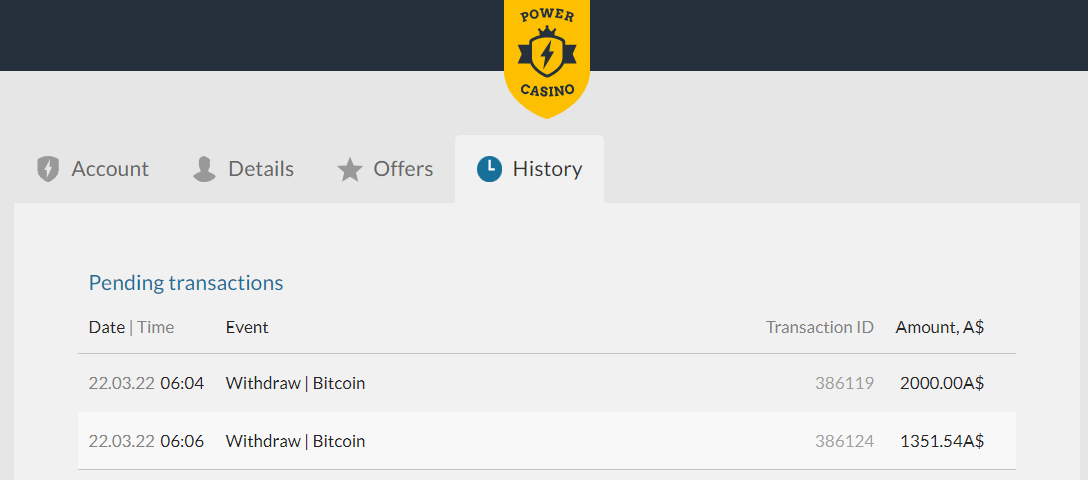Switch to the Details tab
This screenshot has width=1088, height=480.
[261, 169]
